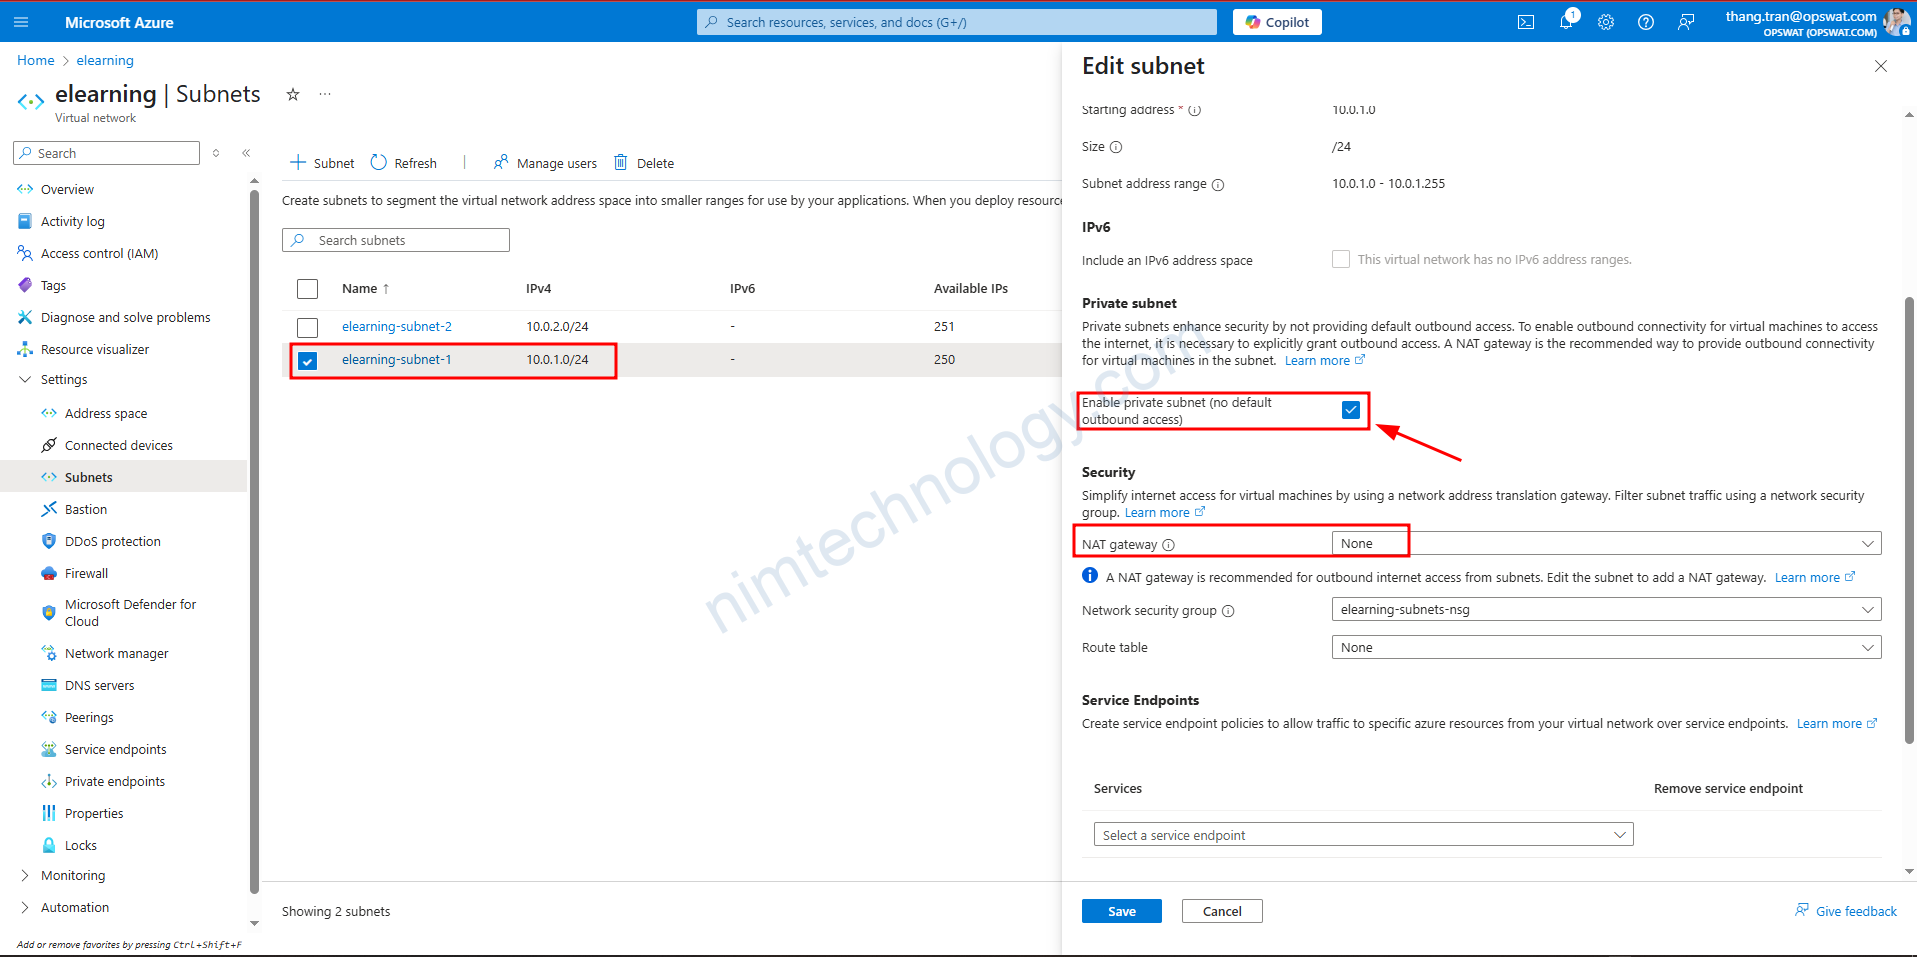This screenshot has width=1917, height=957.
Task: Open the Azure portal hamburger menu
Action: tap(21, 22)
